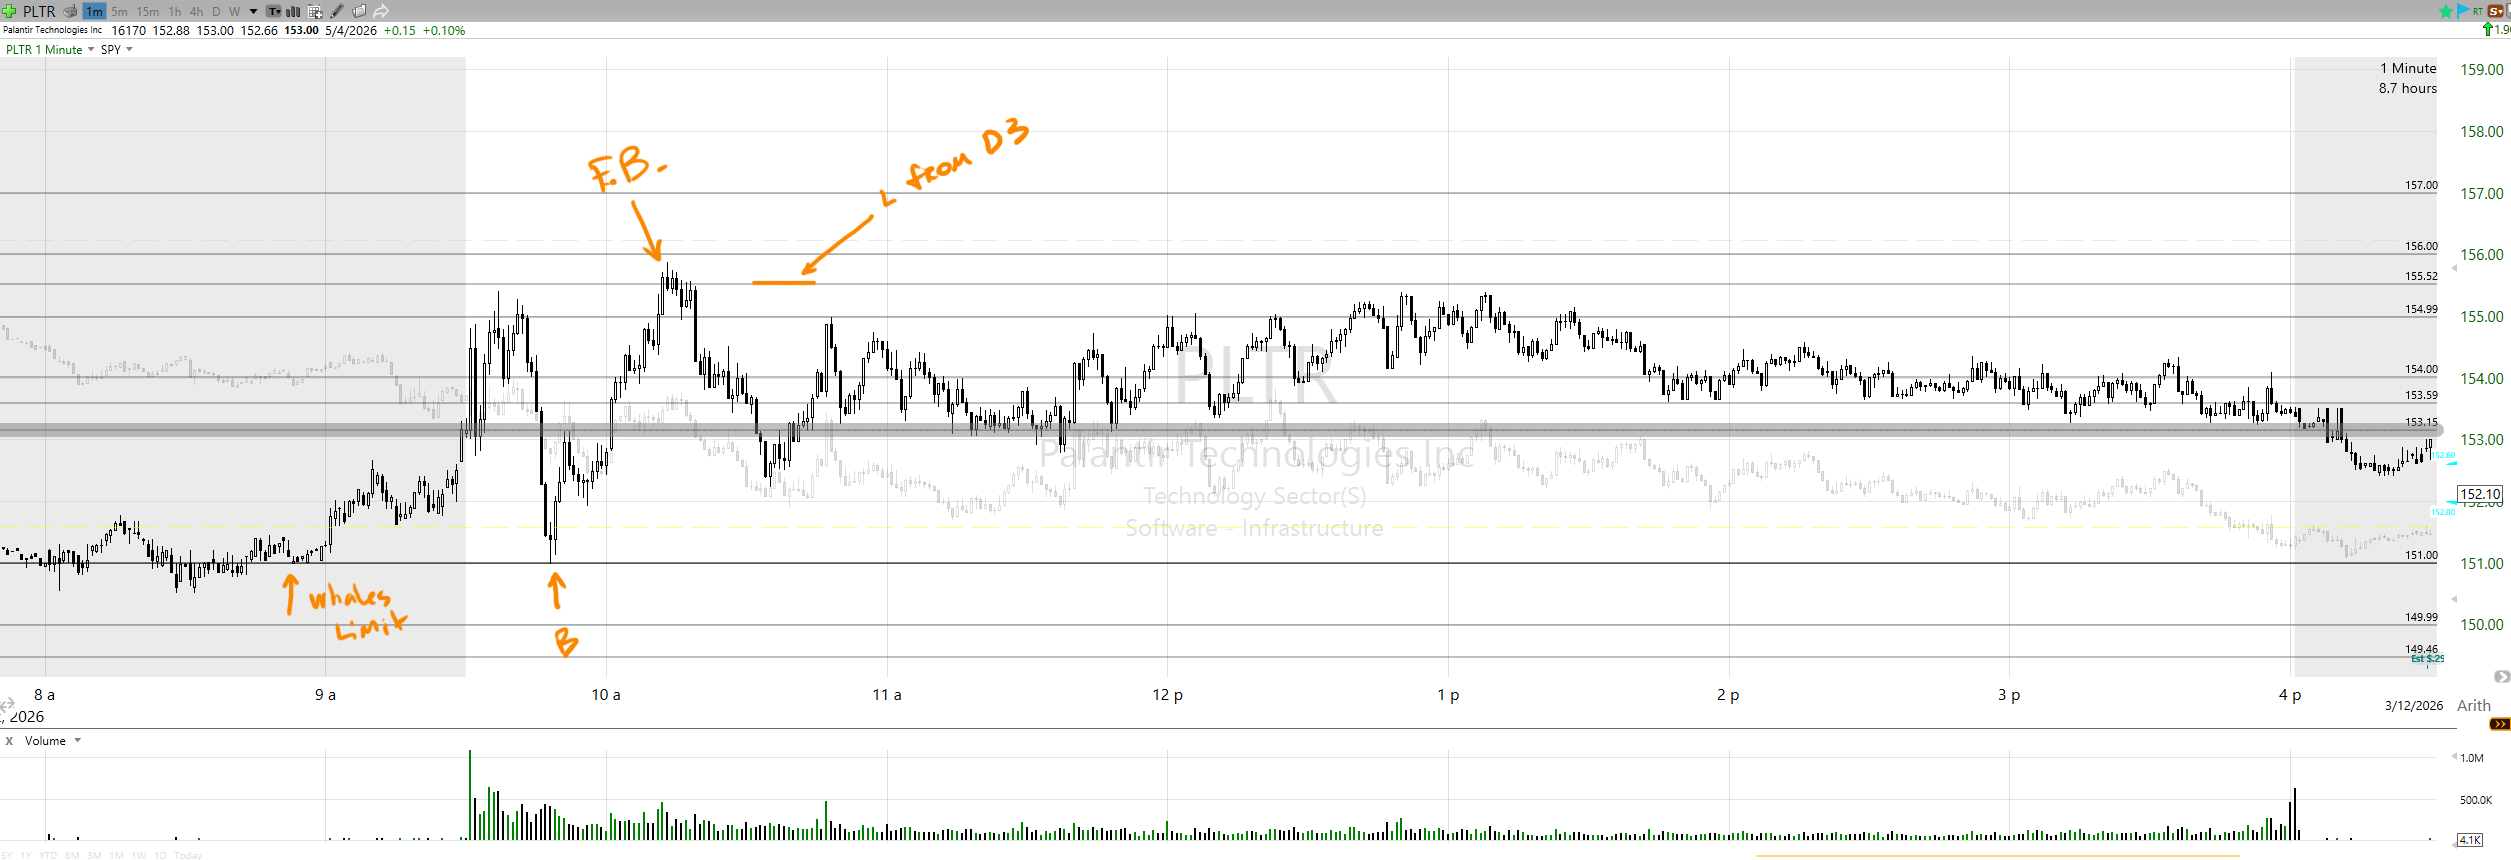The height and width of the screenshot is (860, 2511).
Task: Click the green star favorite icon
Action: pos(2445,11)
